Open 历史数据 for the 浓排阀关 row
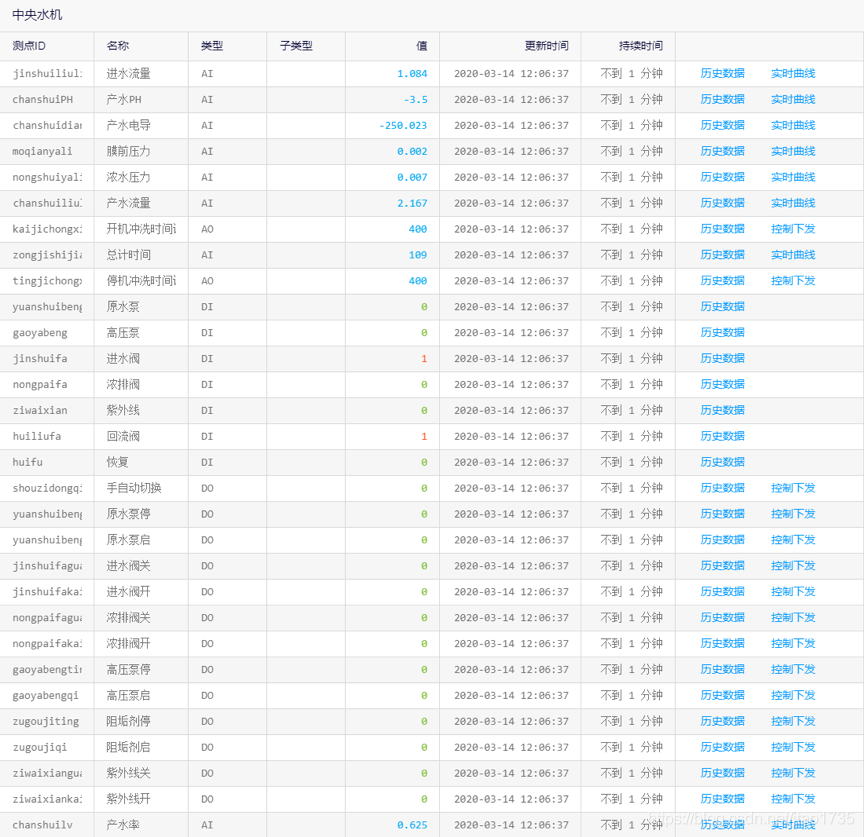The width and height of the screenshot is (864, 837). coord(722,617)
